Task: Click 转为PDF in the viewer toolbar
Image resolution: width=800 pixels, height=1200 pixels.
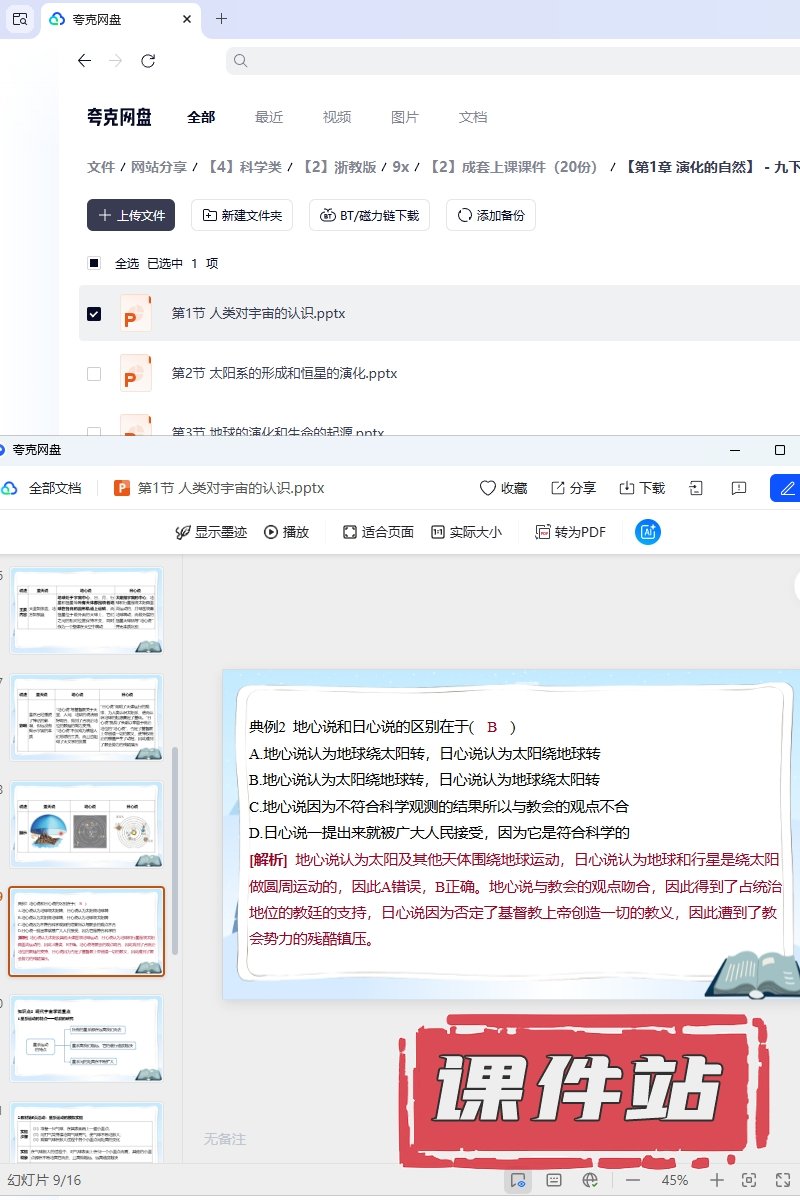Action: coord(571,532)
